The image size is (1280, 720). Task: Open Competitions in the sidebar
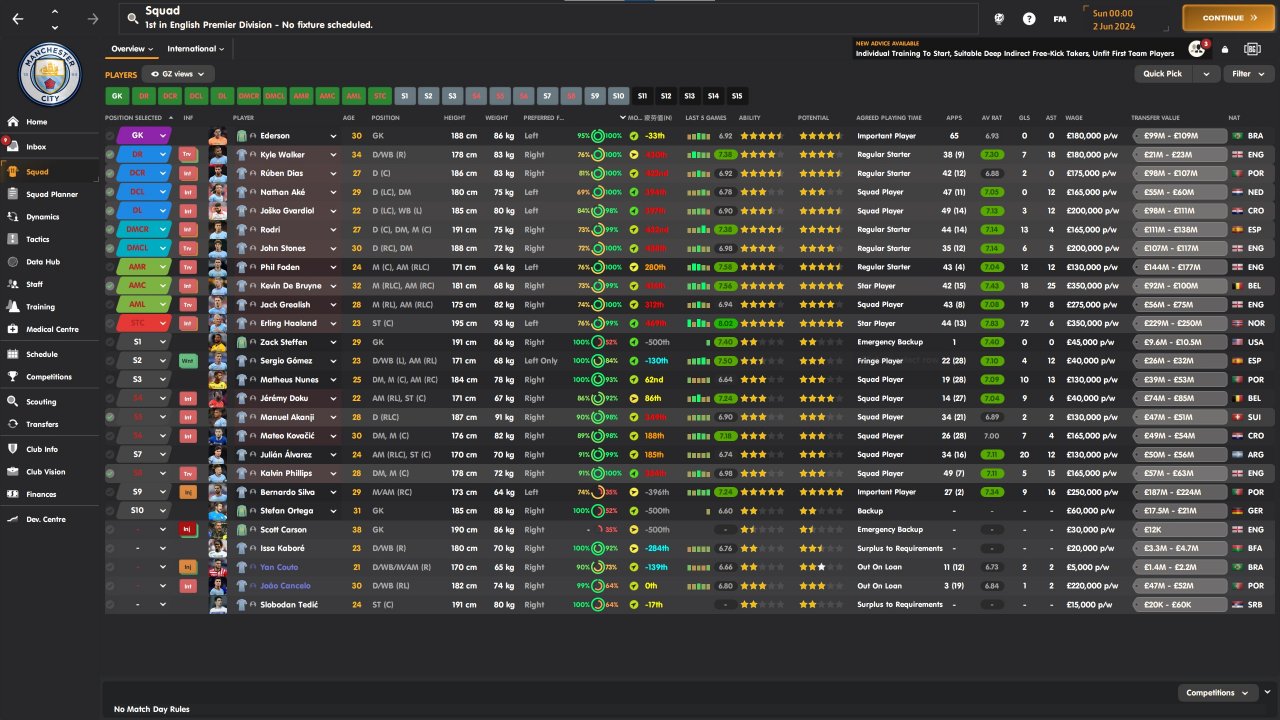click(51, 377)
